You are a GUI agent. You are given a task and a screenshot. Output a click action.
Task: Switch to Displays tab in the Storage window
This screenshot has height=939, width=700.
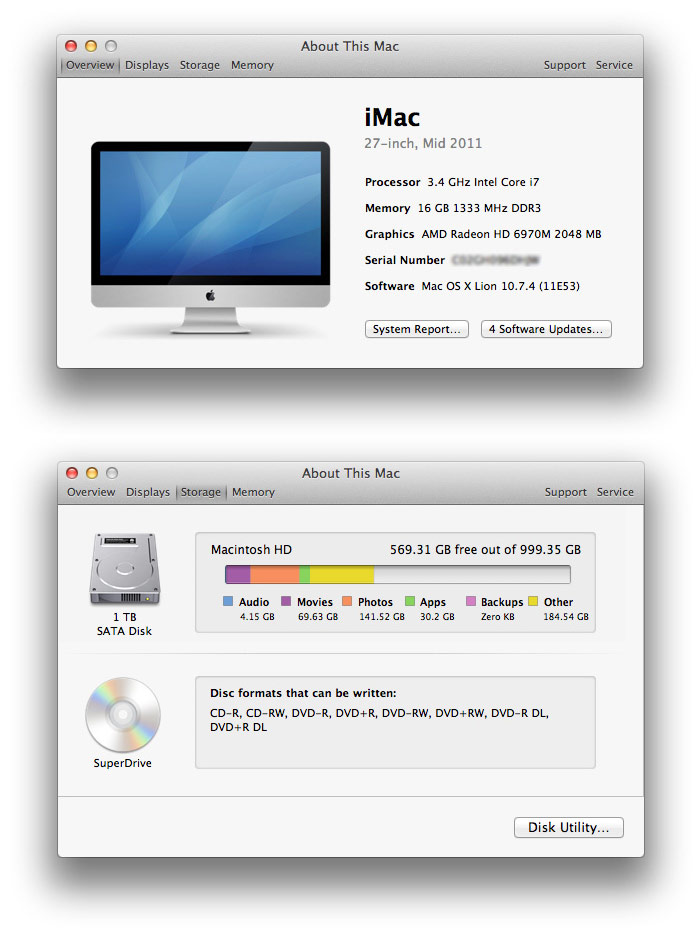point(148,492)
